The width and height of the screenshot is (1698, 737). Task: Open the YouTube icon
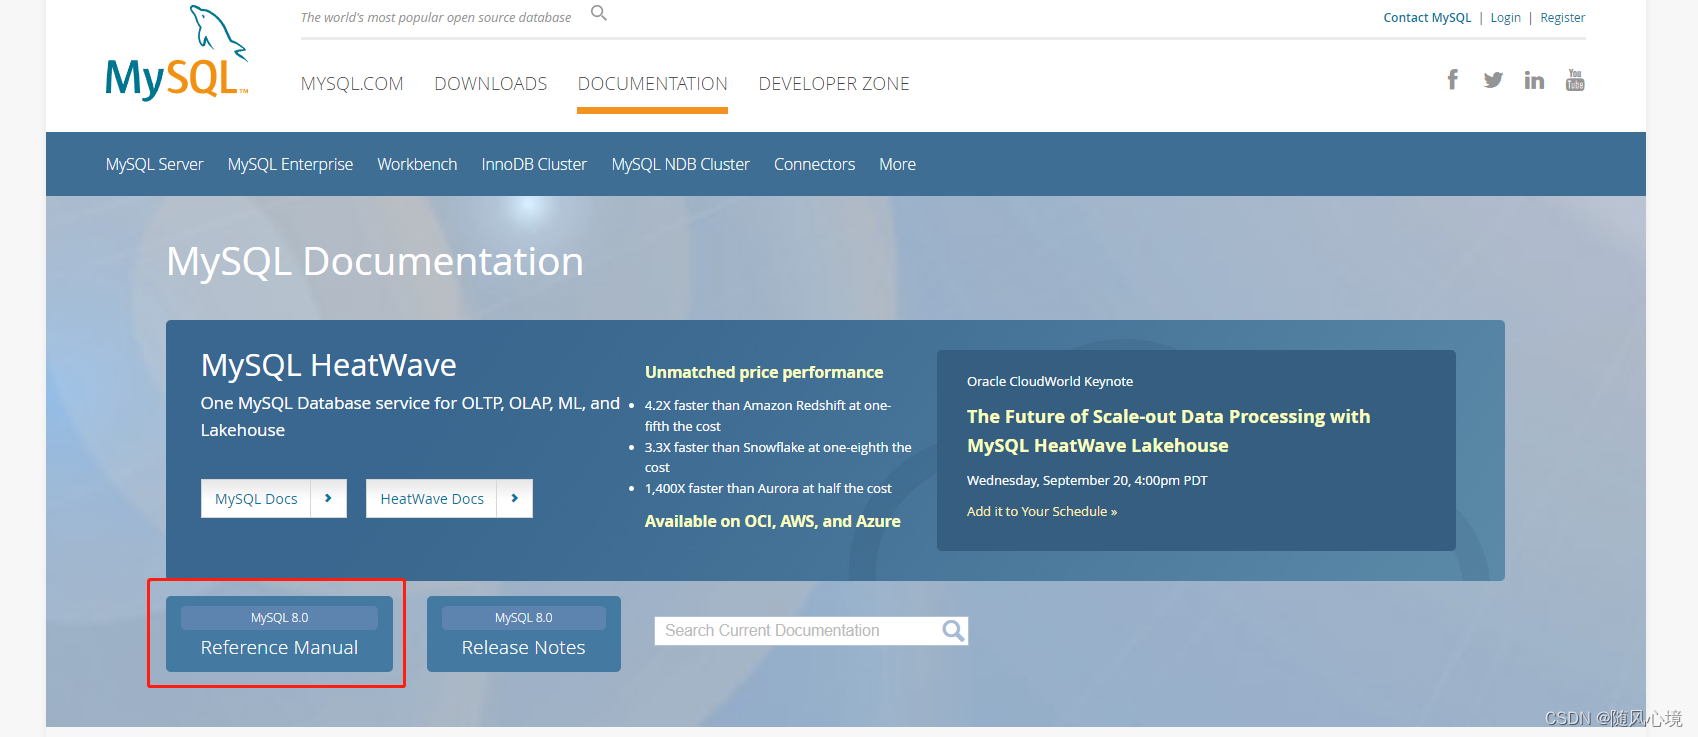1575,80
